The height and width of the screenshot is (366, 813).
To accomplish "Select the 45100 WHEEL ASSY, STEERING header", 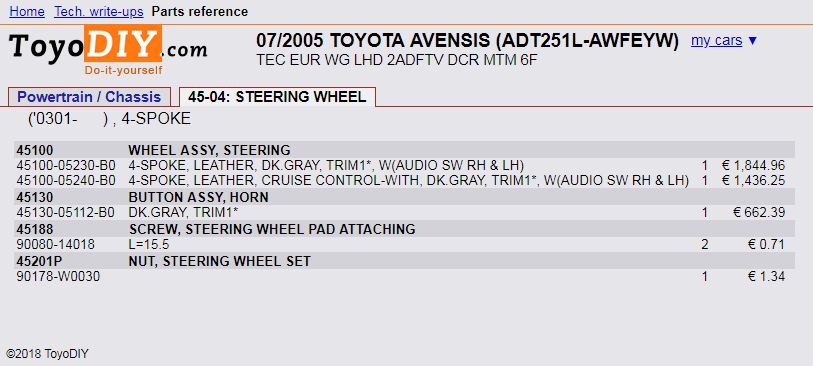I will (404, 150).
